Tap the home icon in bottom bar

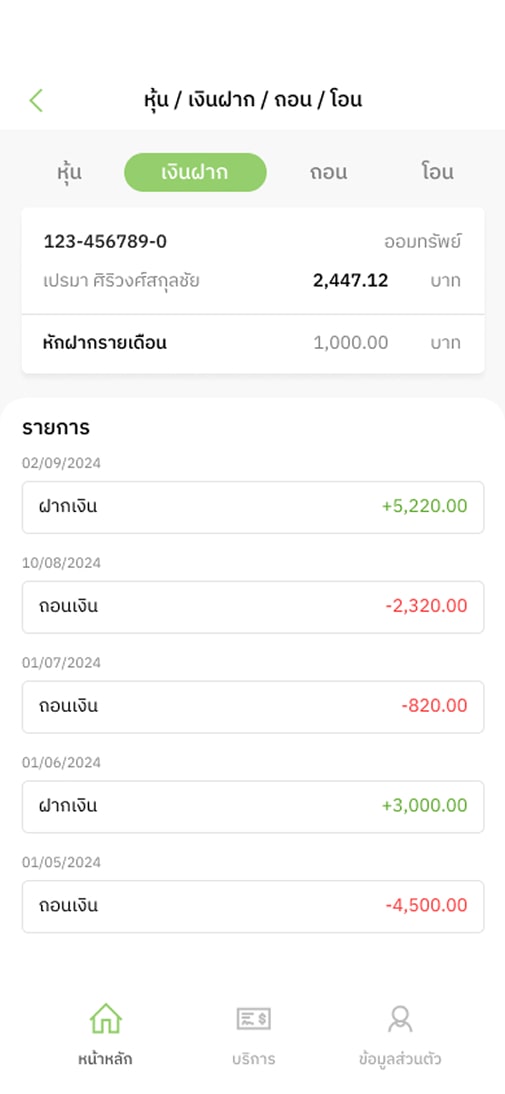click(x=105, y=1019)
